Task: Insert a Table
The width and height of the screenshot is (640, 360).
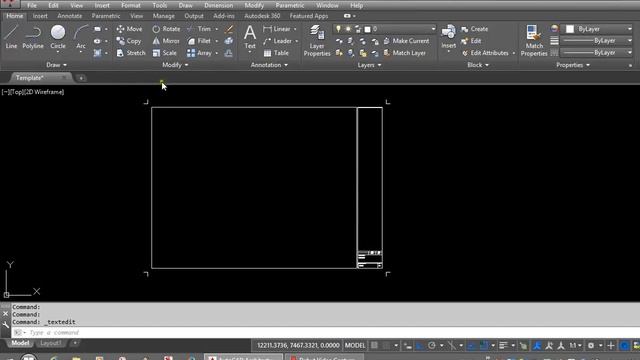Action: point(276,53)
